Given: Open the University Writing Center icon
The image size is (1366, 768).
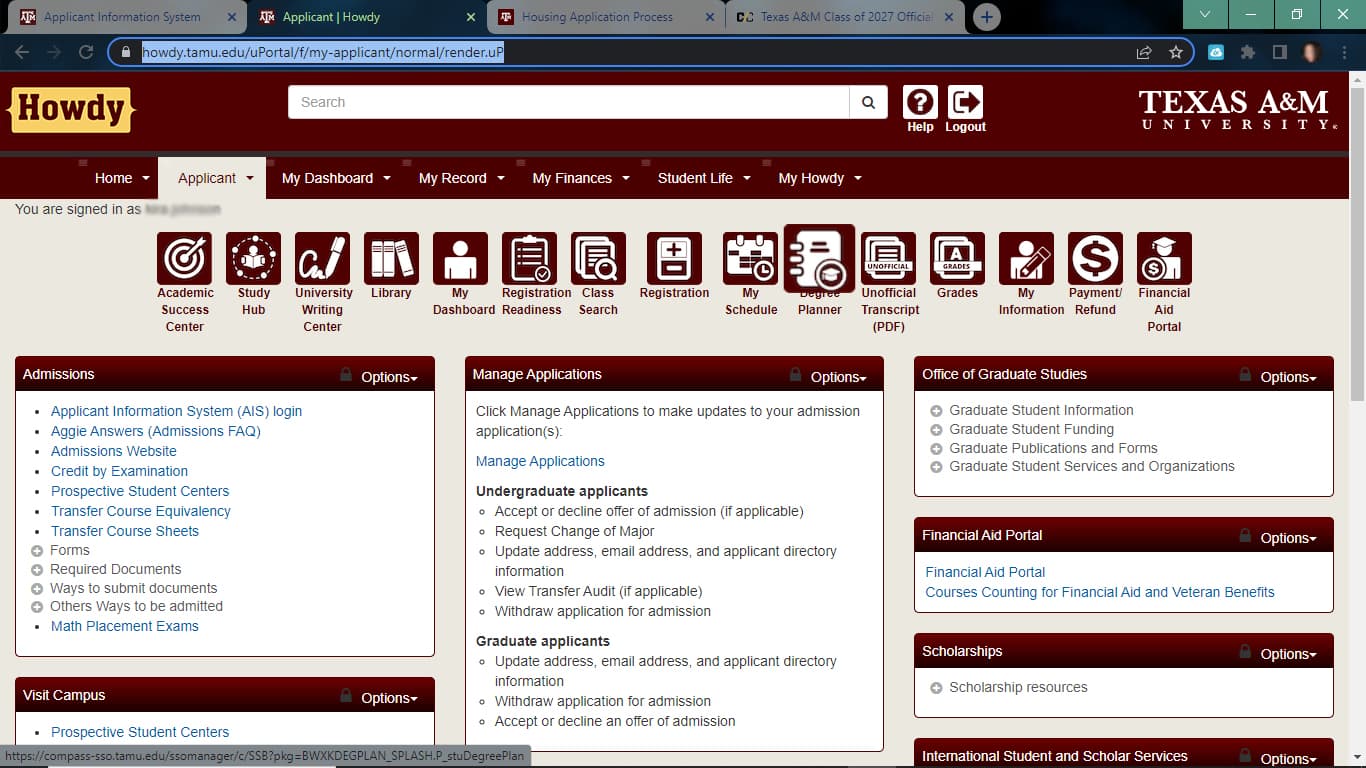Looking at the screenshot, I should point(322,259).
